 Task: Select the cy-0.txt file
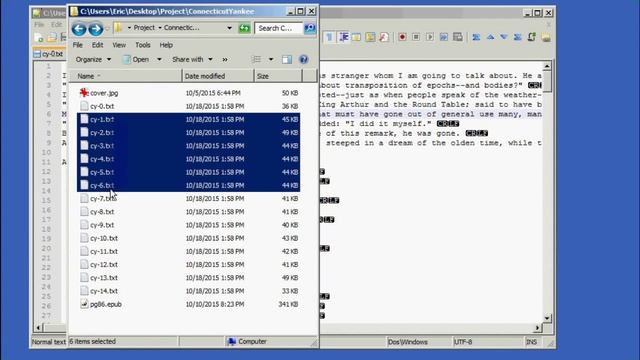point(97,106)
